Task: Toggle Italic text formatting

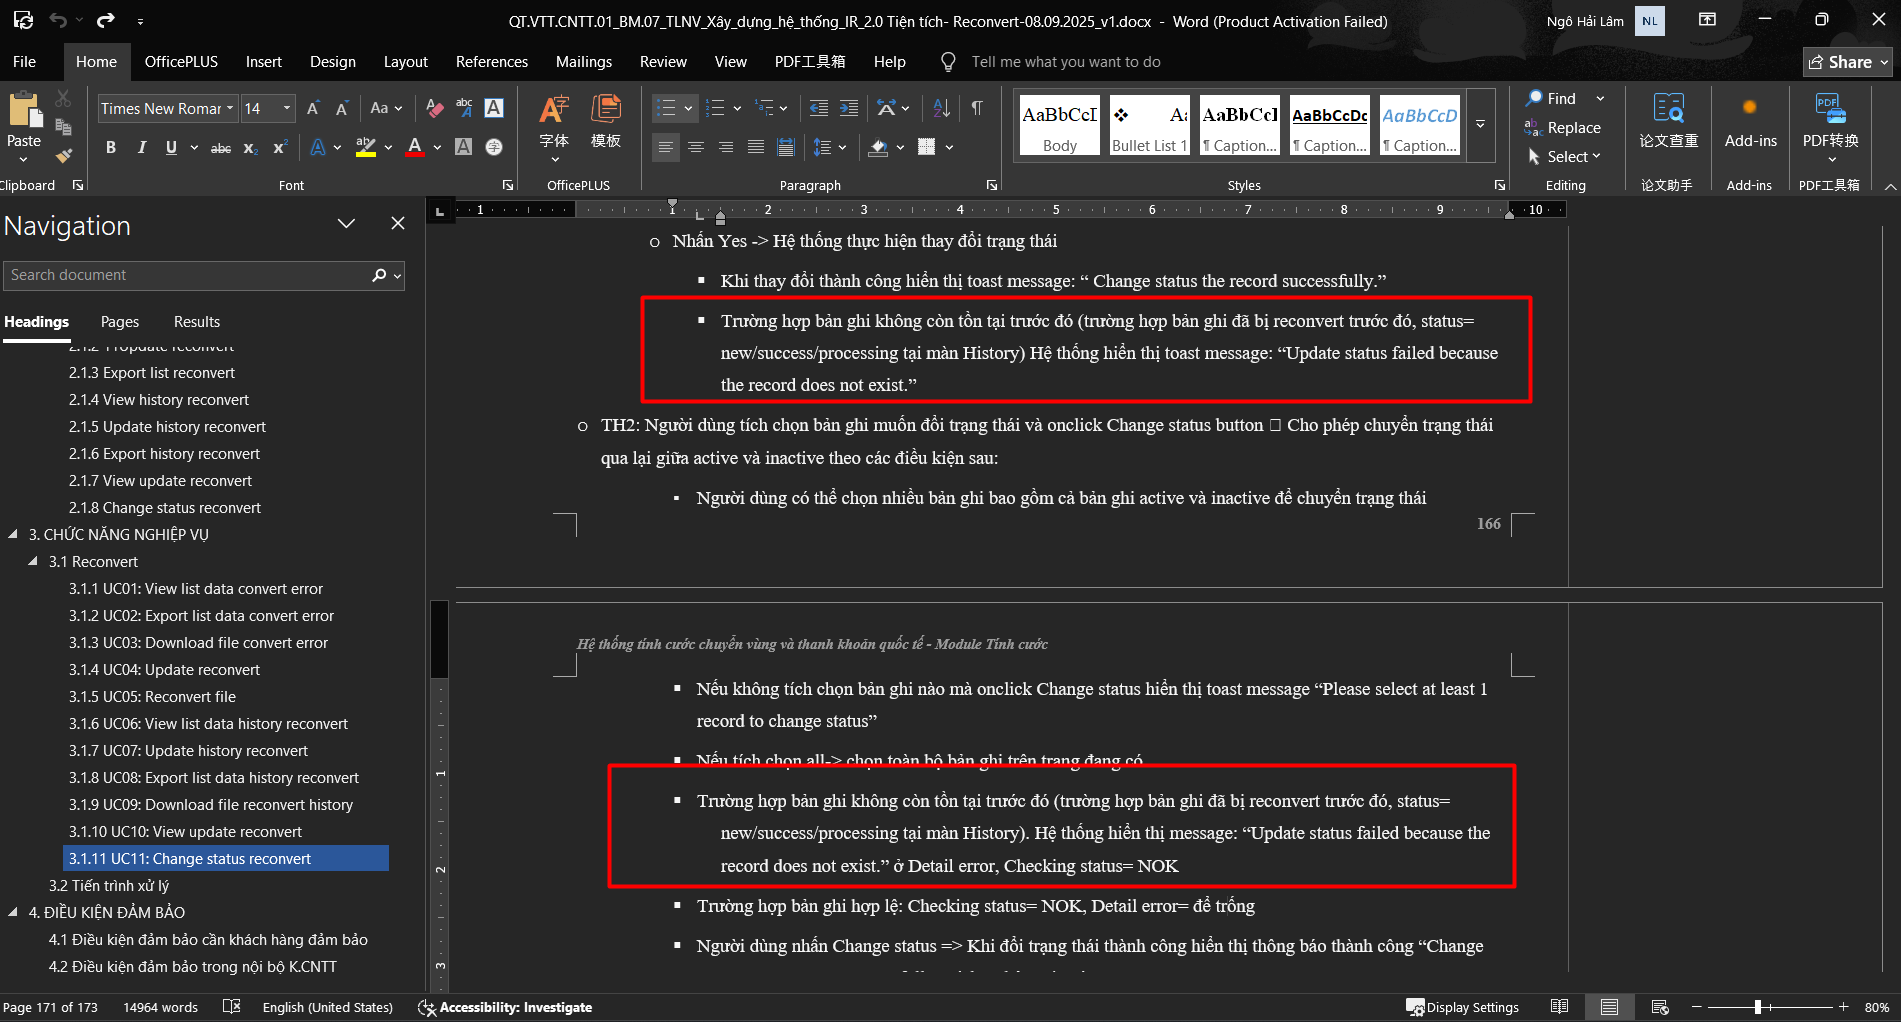Action: [x=141, y=147]
